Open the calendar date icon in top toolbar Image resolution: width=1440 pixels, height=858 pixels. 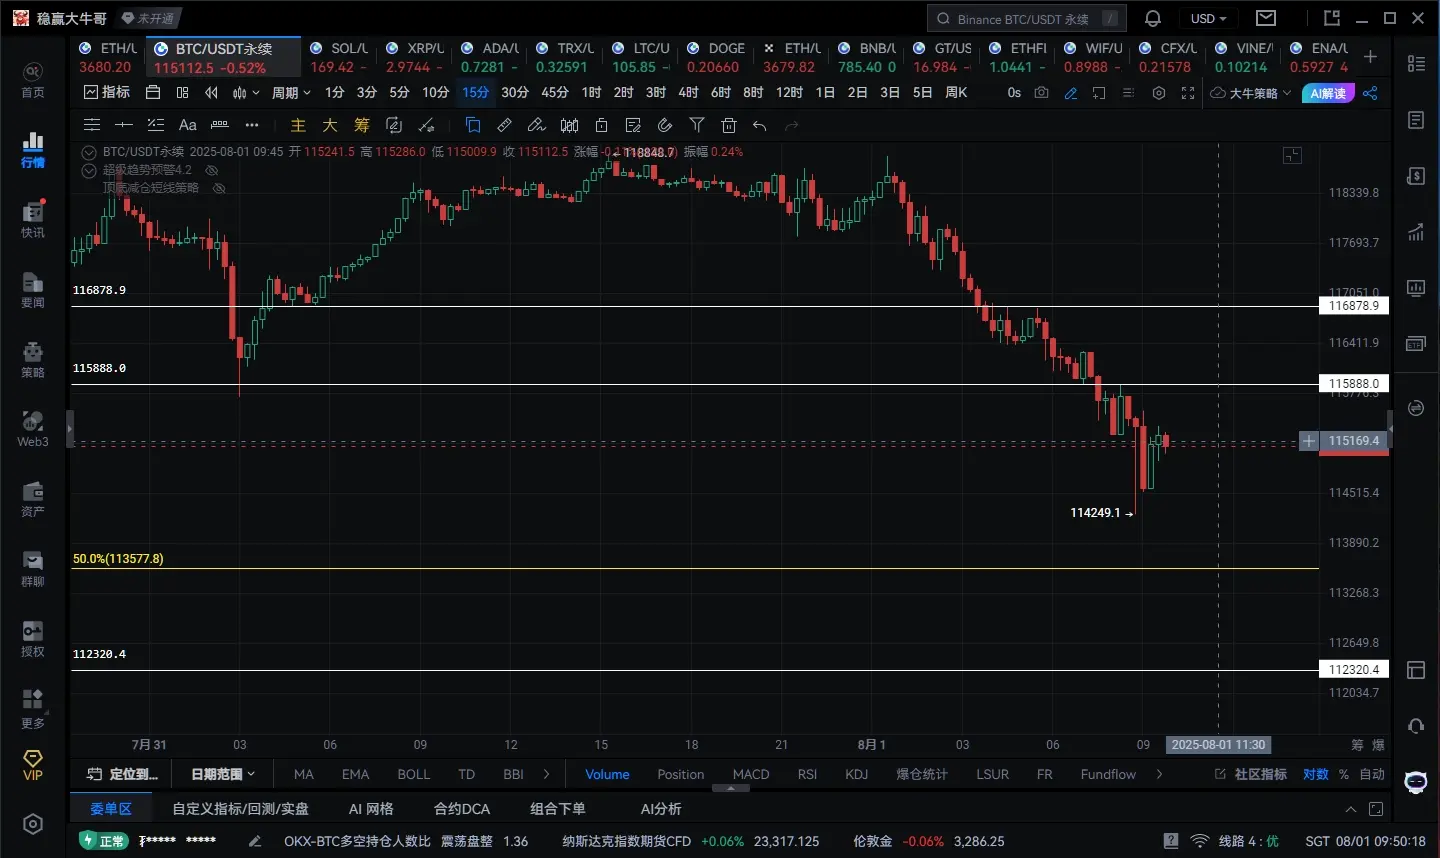153,93
